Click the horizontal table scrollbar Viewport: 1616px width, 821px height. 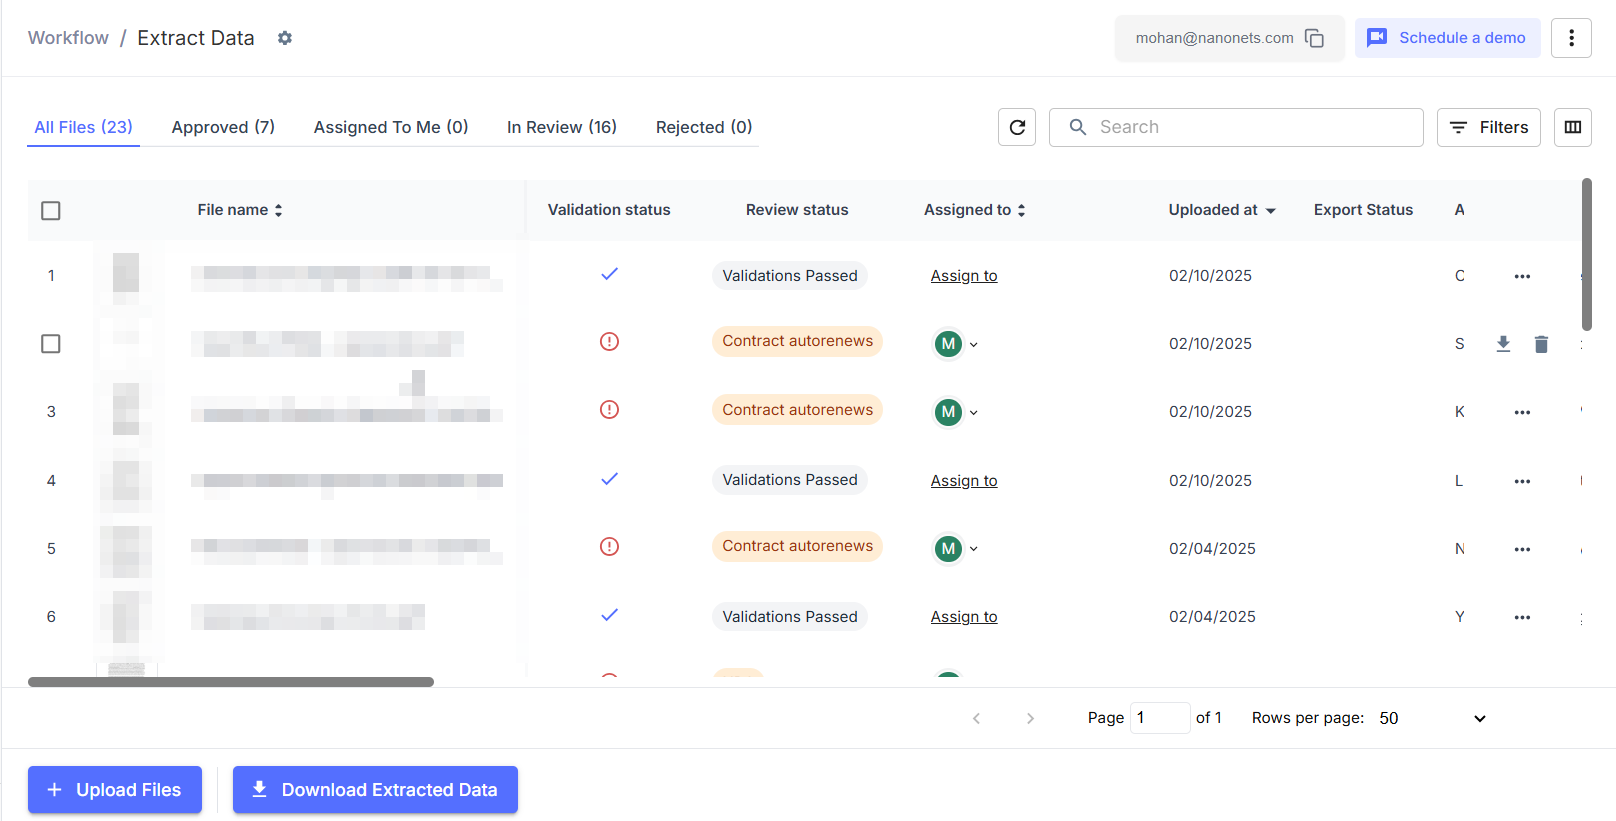pos(231,682)
